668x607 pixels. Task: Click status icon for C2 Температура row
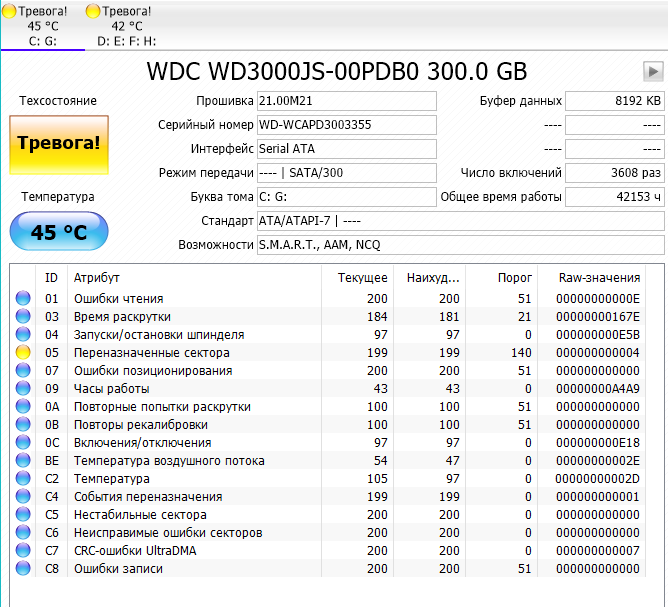point(23,478)
